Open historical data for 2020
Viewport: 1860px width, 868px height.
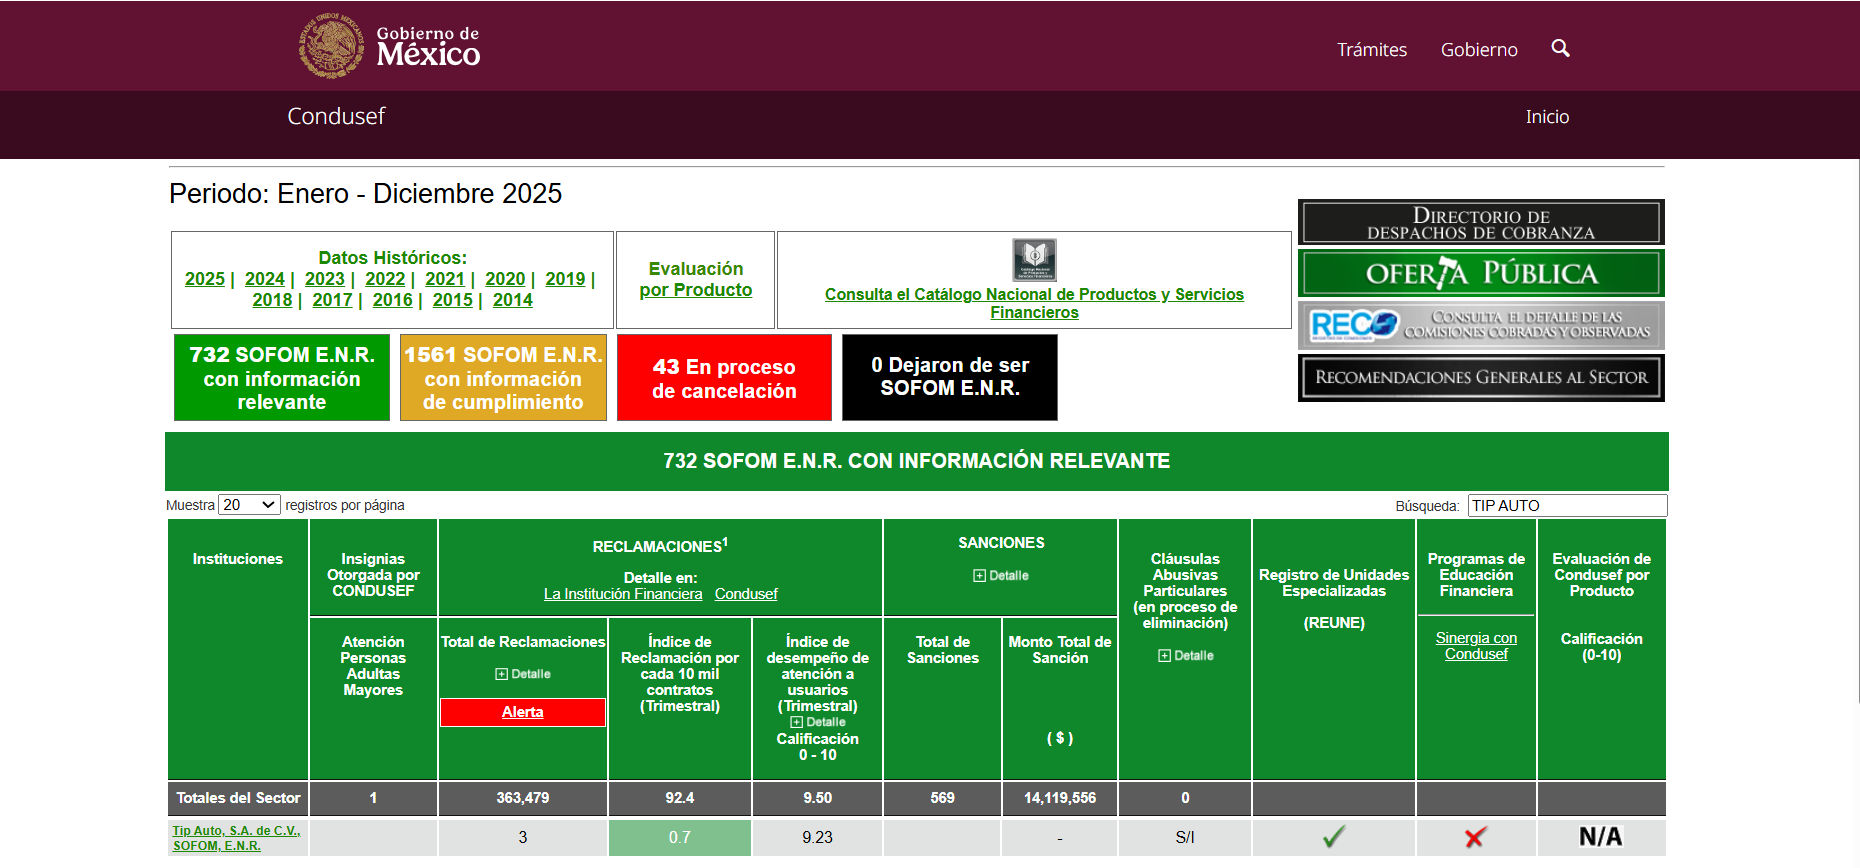(x=505, y=279)
